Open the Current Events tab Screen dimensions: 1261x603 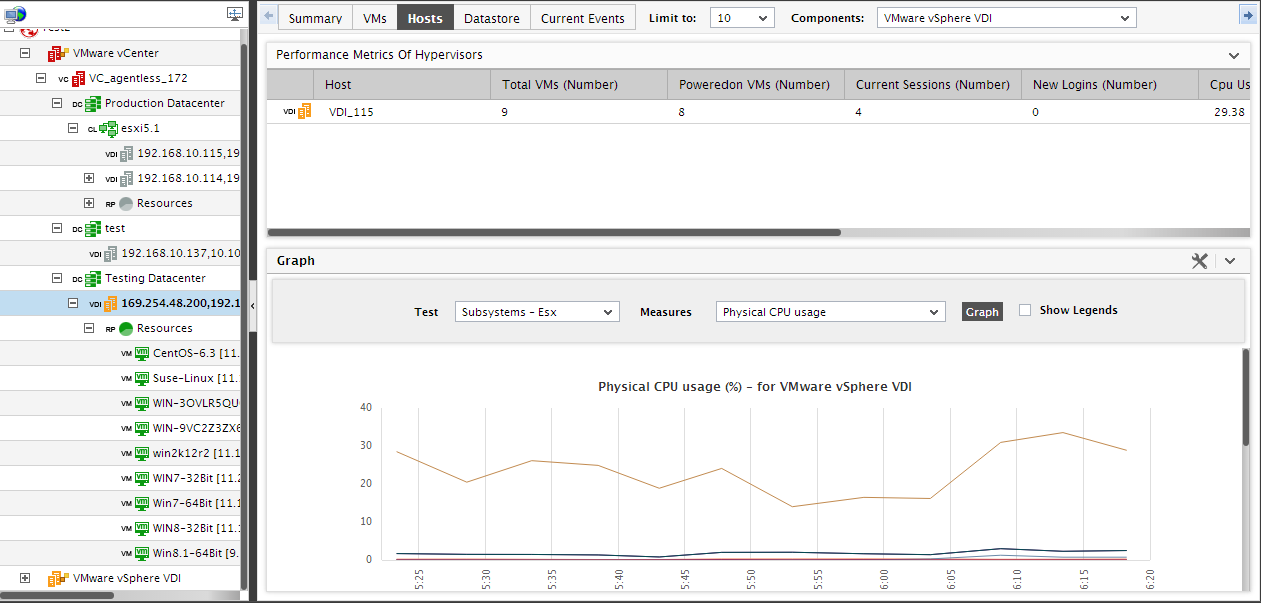click(582, 18)
